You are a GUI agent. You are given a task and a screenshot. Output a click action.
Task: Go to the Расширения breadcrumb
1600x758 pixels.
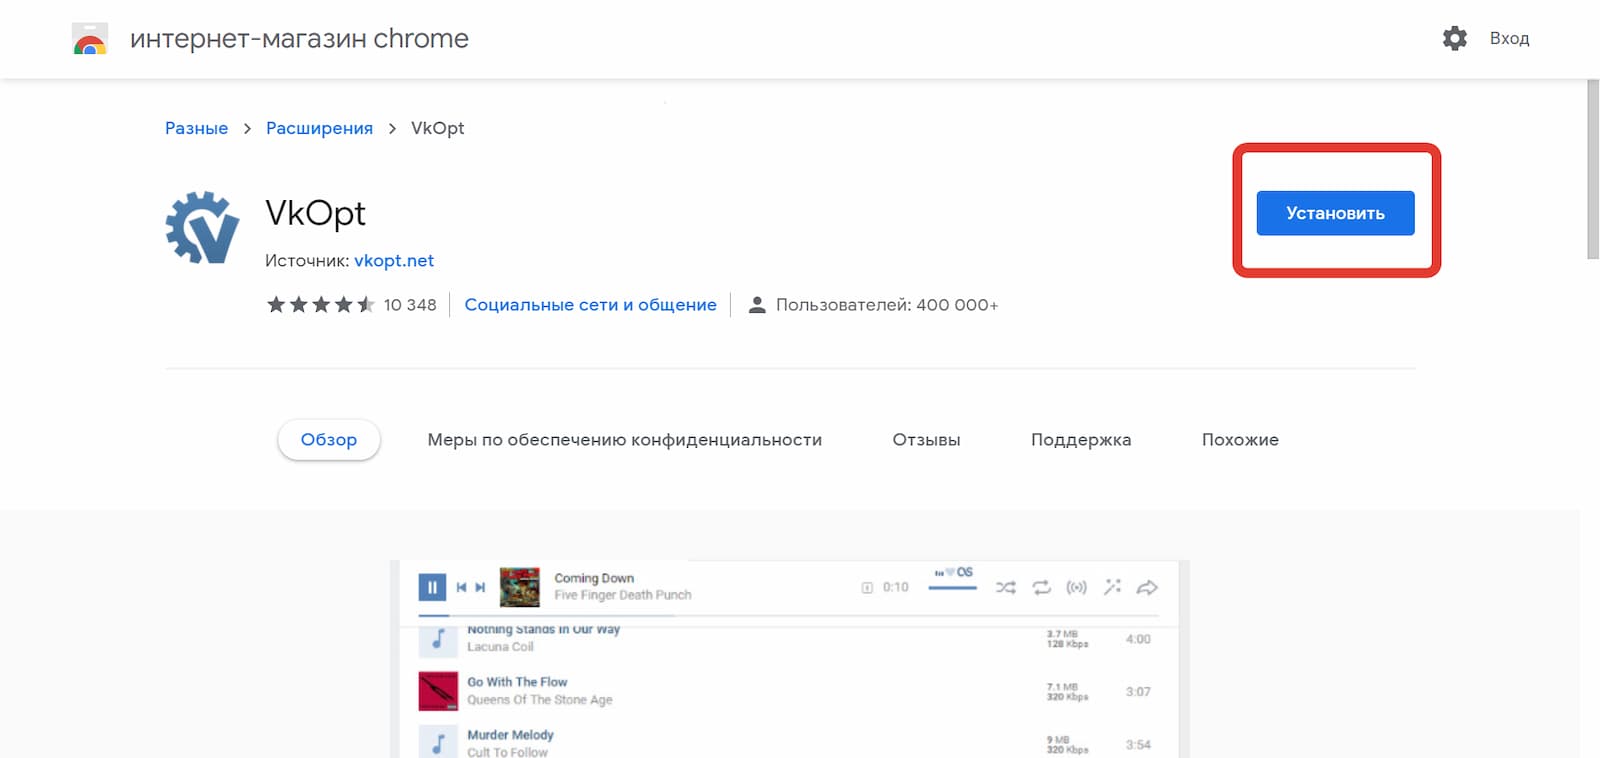click(x=319, y=128)
